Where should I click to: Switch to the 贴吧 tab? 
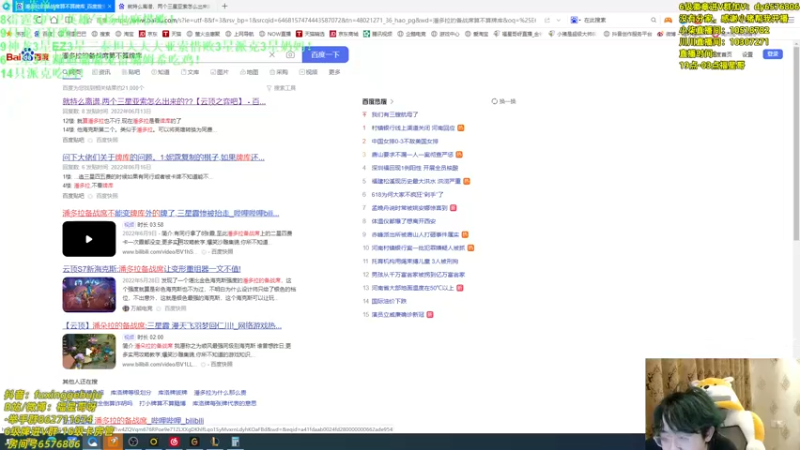(131, 72)
